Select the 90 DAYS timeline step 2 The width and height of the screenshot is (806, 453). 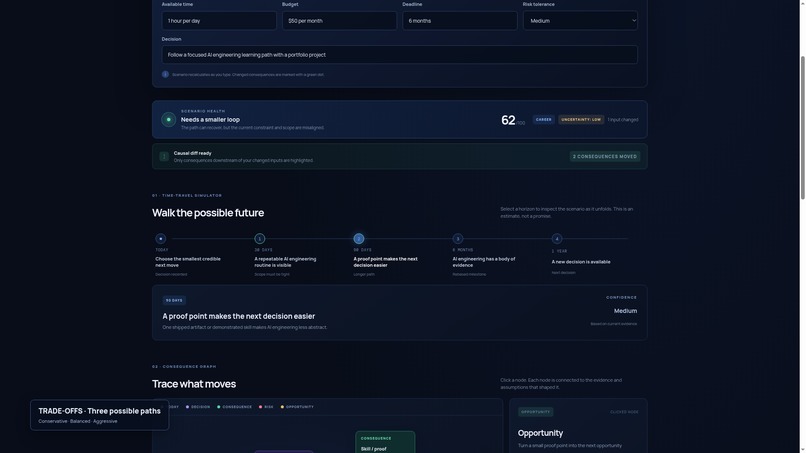pyautogui.click(x=359, y=239)
